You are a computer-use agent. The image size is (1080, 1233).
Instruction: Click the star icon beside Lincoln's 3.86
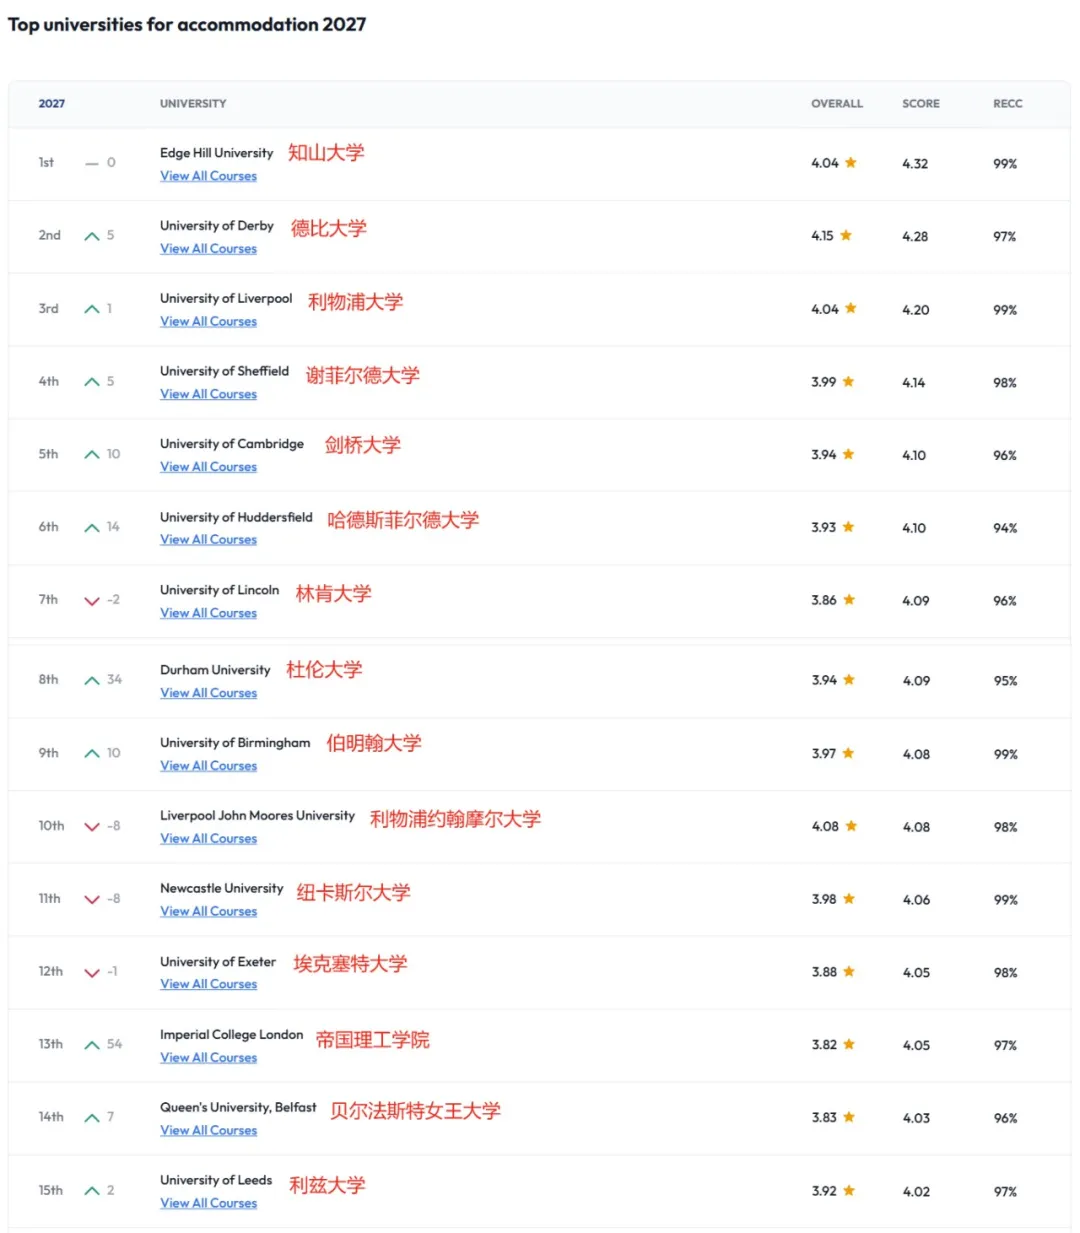pos(850,600)
